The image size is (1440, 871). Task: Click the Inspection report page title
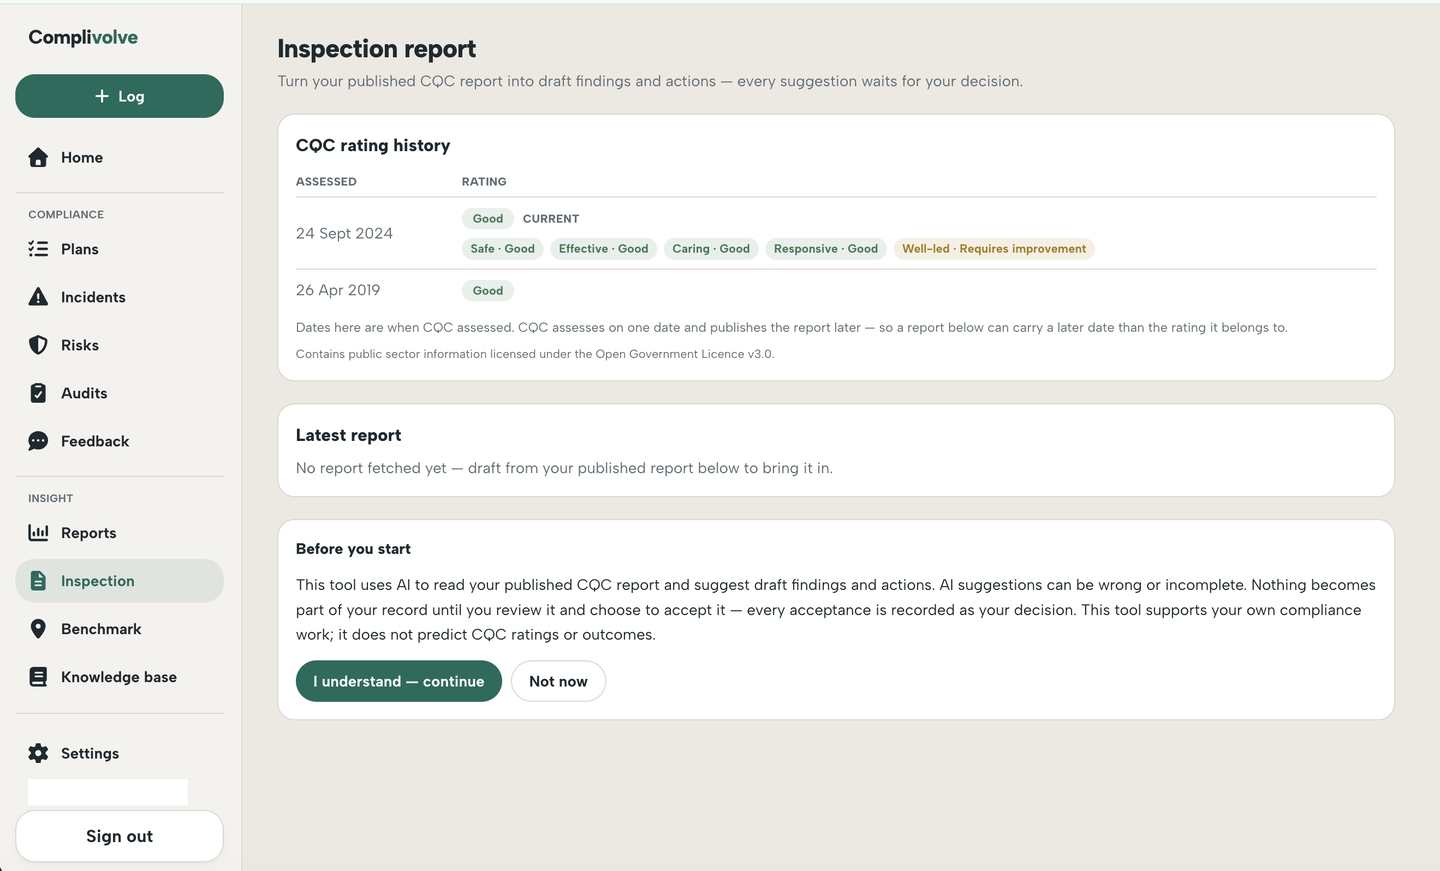376,49
